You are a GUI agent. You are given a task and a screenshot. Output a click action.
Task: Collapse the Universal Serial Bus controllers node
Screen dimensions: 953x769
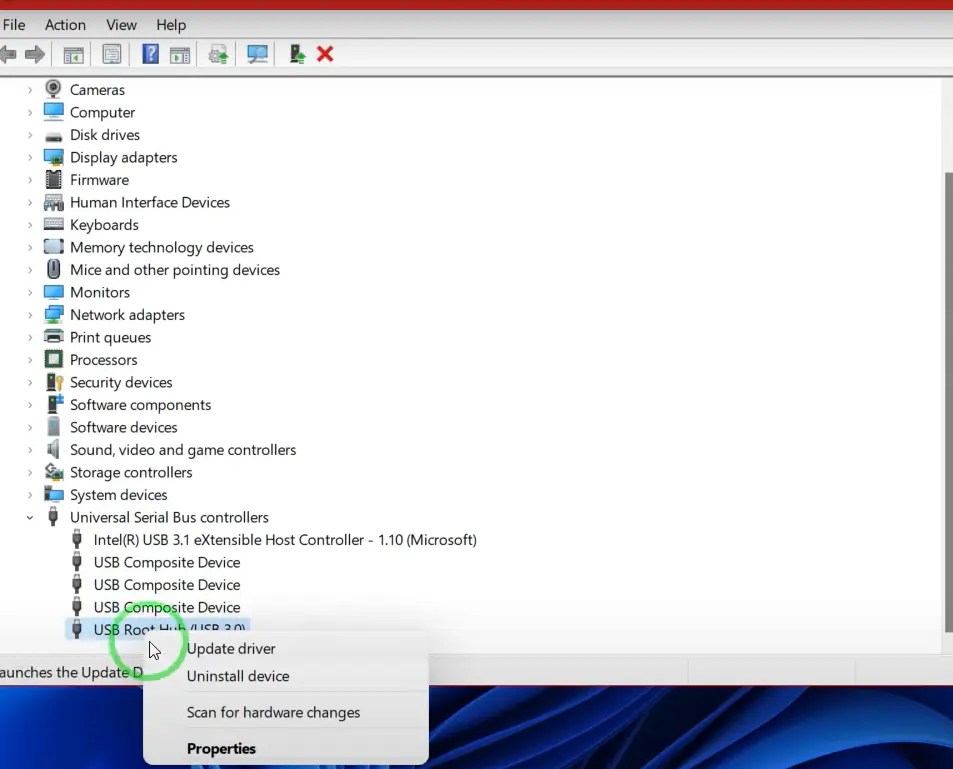[29, 517]
